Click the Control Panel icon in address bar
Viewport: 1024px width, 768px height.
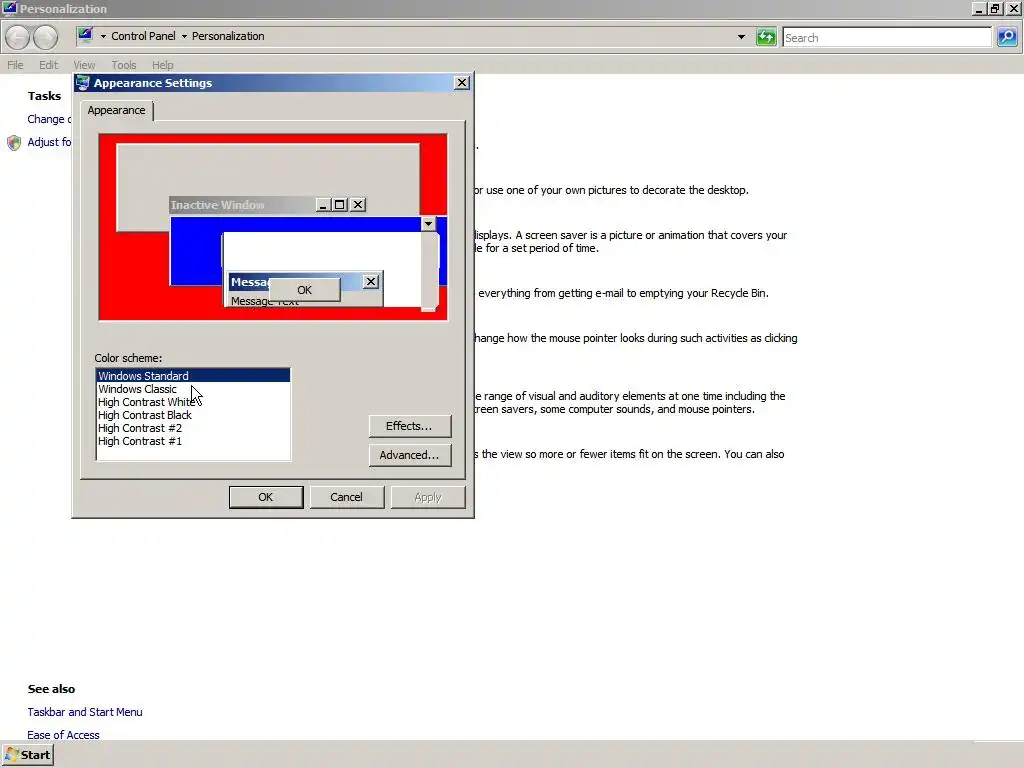pyautogui.click(x=85, y=35)
